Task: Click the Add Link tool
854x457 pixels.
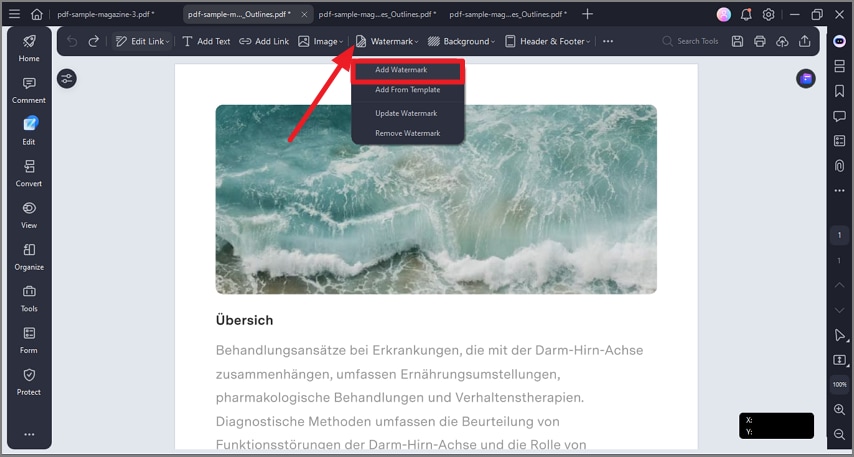Action: [x=264, y=41]
